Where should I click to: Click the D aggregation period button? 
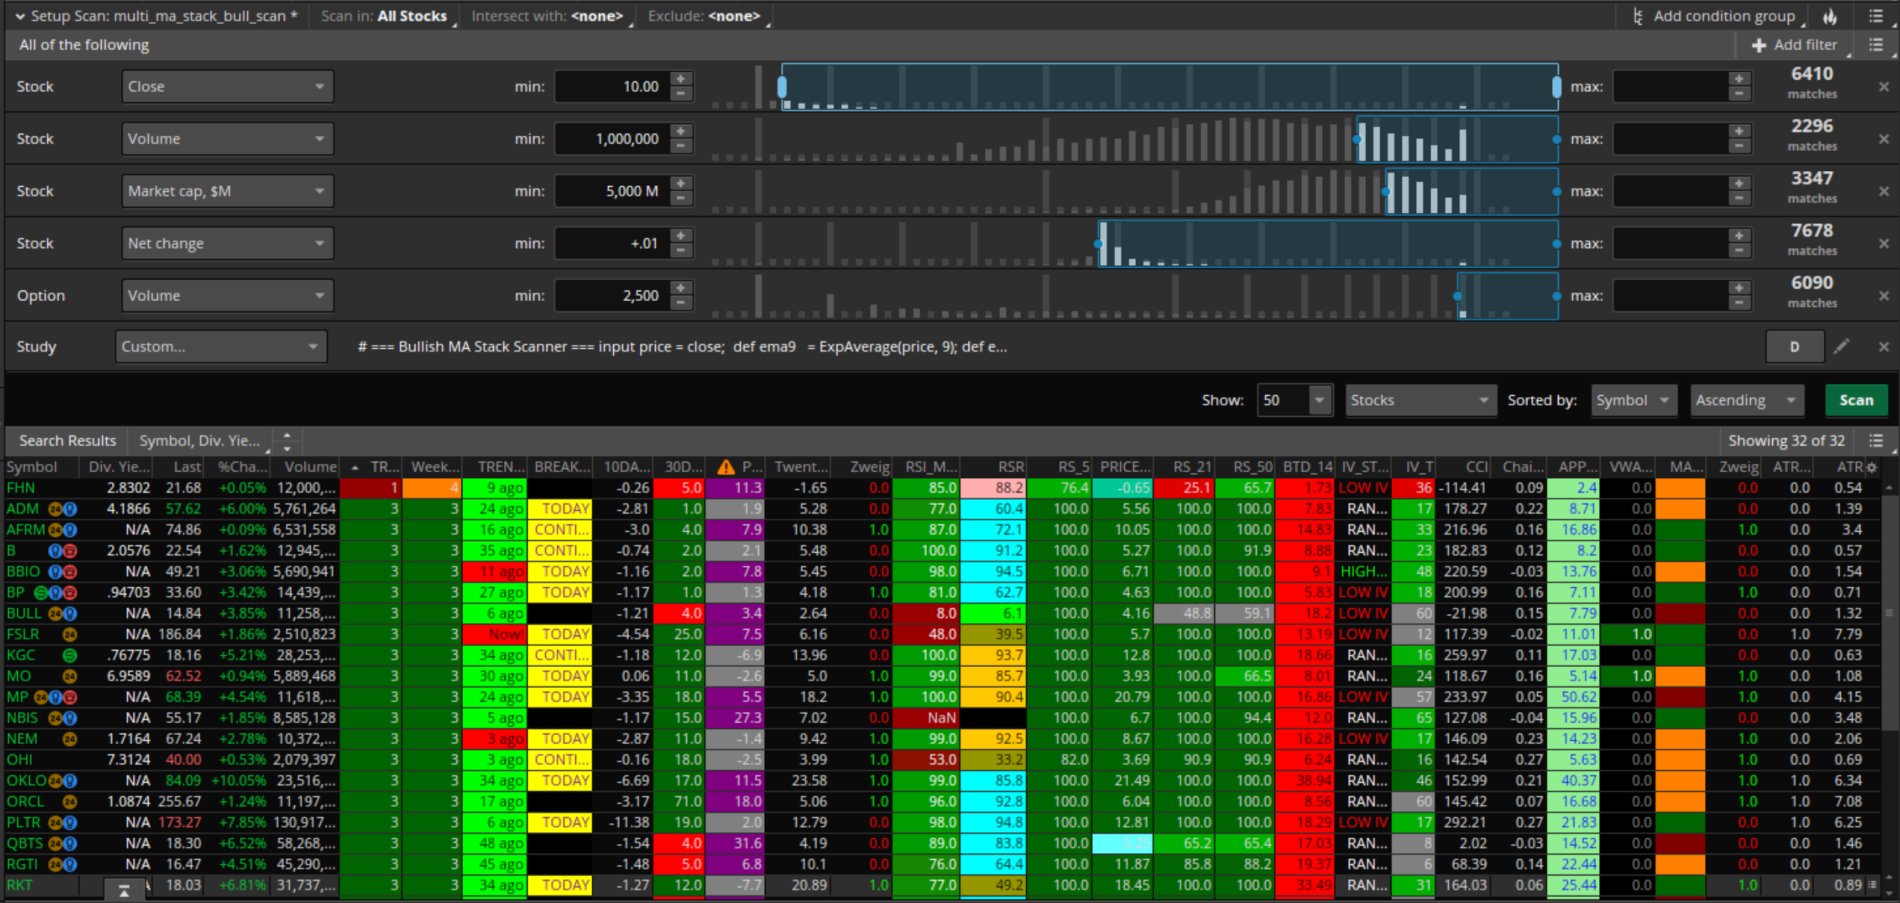coord(1794,346)
